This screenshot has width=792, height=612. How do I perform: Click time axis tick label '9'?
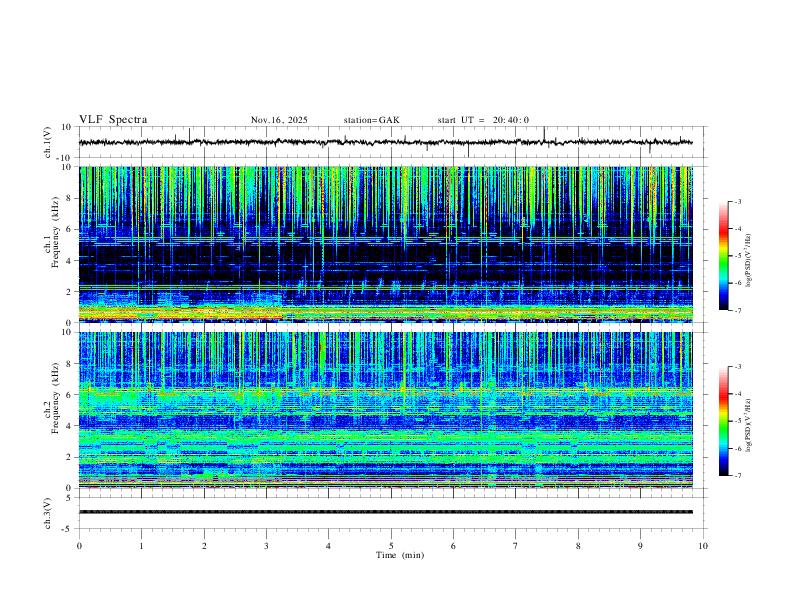pyautogui.click(x=640, y=546)
